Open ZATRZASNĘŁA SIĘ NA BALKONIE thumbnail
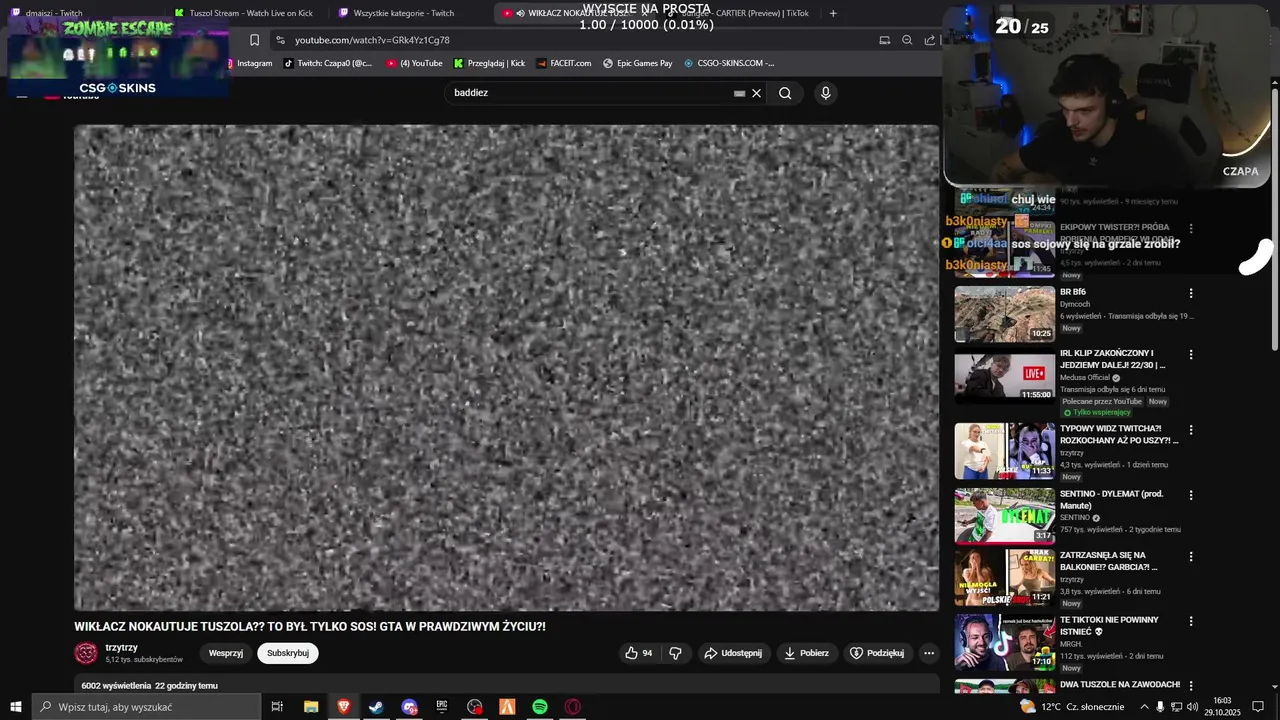Image resolution: width=1280 pixels, height=720 pixels. click(1005, 577)
